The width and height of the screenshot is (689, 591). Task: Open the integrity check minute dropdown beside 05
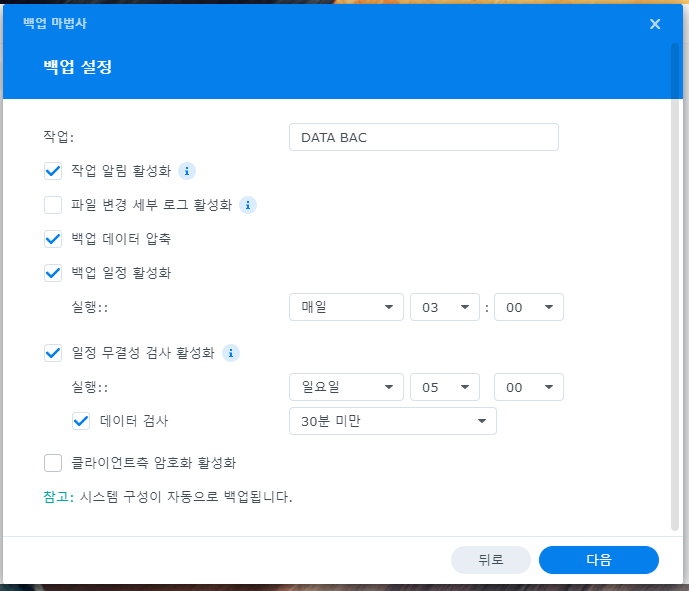529,387
